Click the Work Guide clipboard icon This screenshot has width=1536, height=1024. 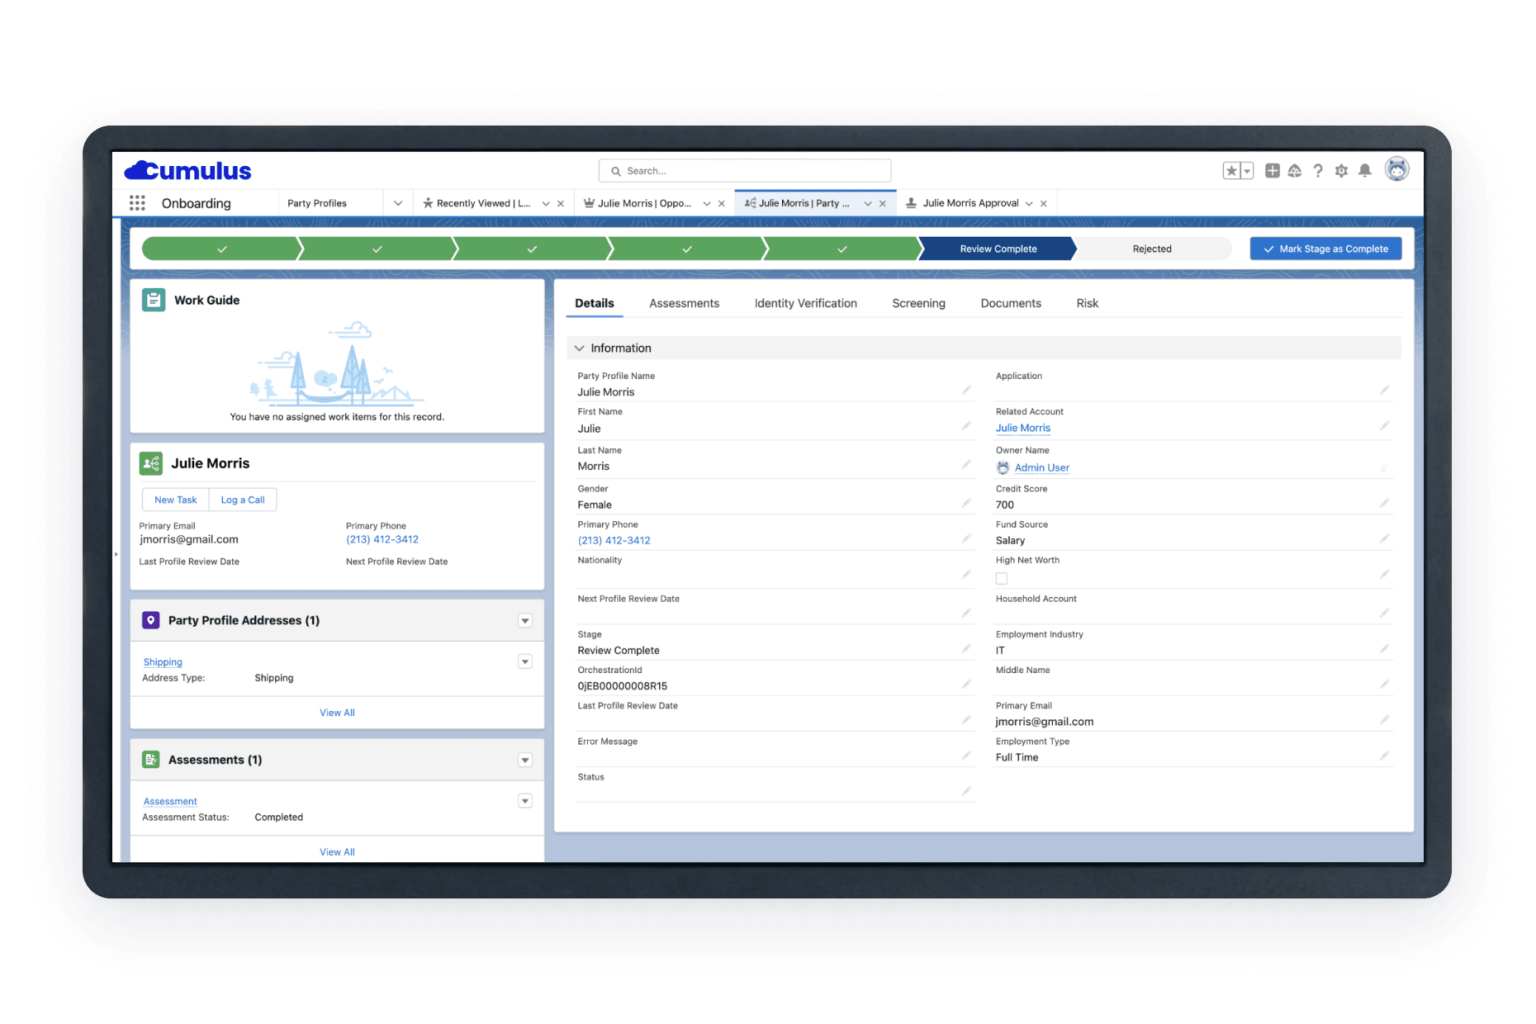[x=152, y=298]
